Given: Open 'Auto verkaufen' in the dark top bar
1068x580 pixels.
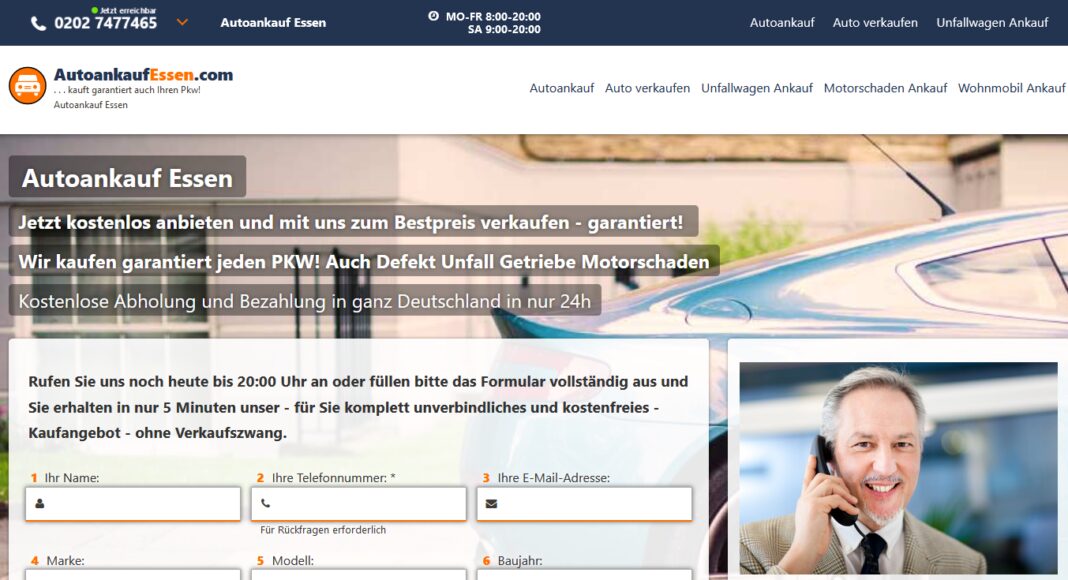Looking at the screenshot, I should point(875,22).
